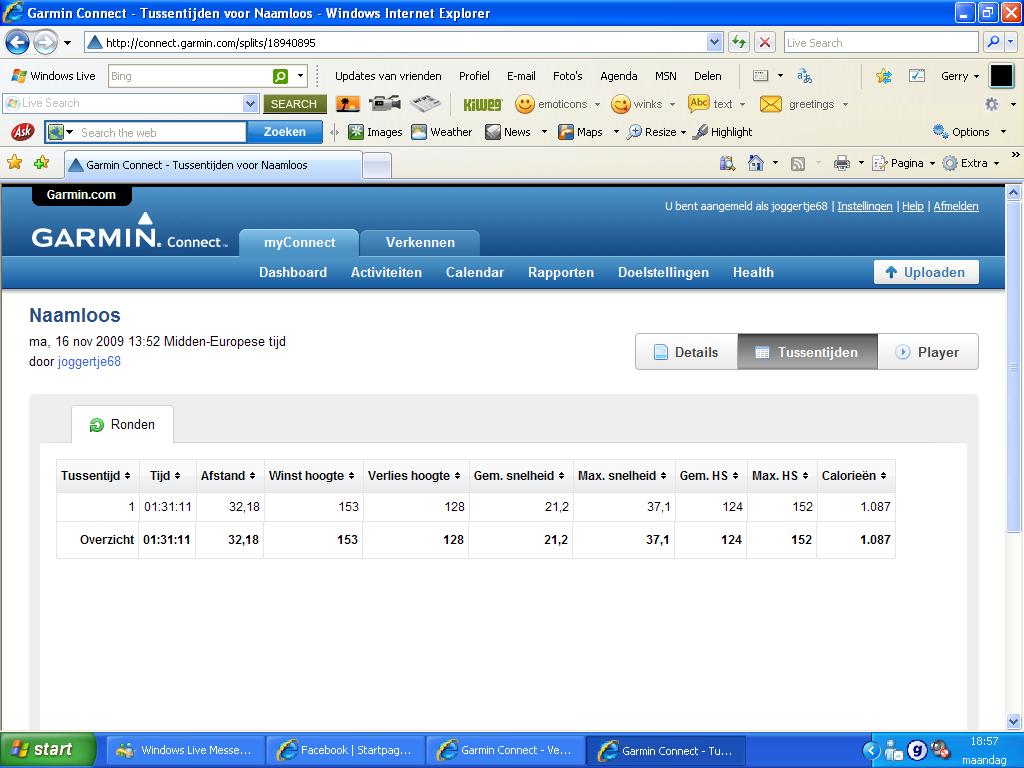Click the palm tree photo icon
Image resolution: width=1024 pixels, height=768 pixels.
coord(347,104)
